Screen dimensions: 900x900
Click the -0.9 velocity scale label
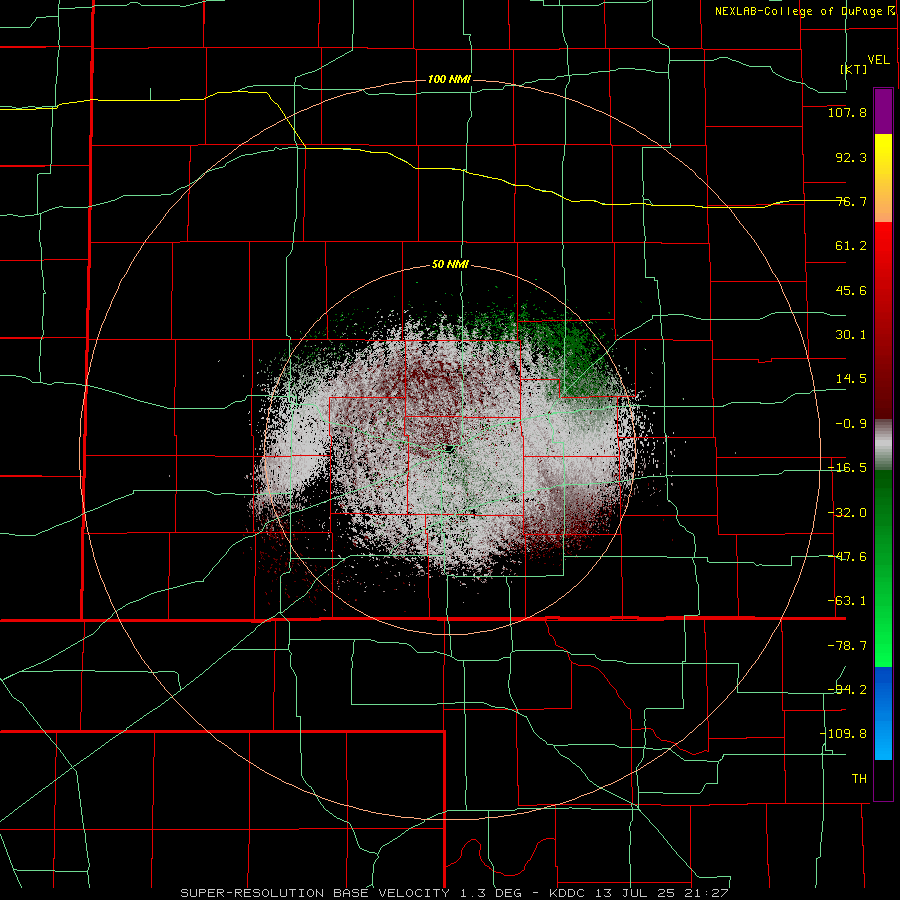(x=851, y=424)
